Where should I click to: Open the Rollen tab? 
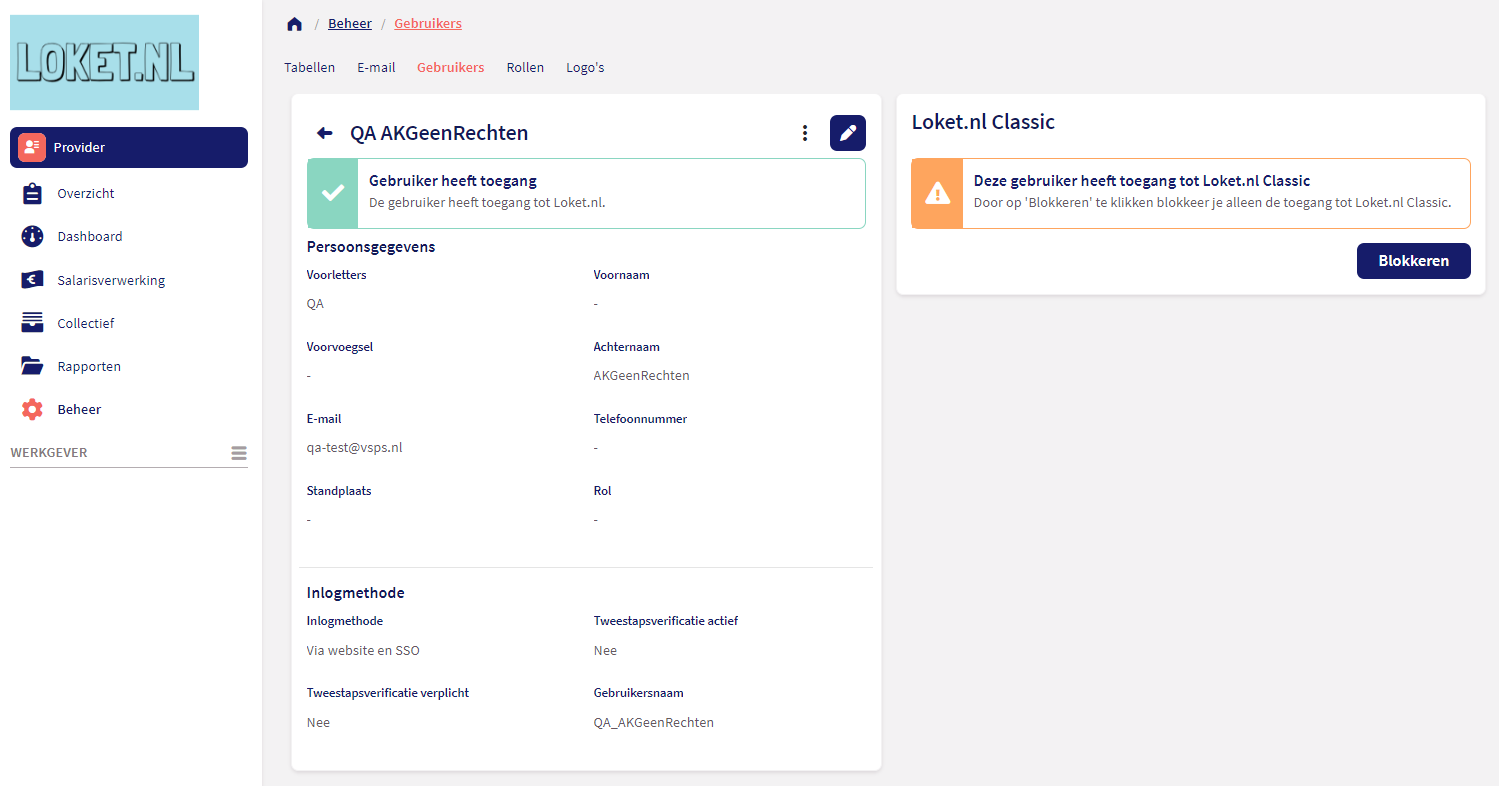coord(525,68)
